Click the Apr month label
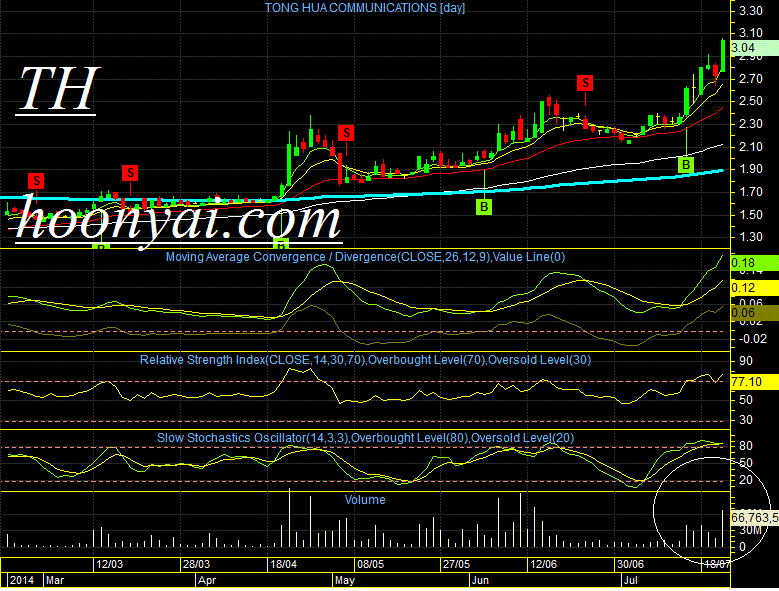Screen dimensions: 779x591 (207, 581)
